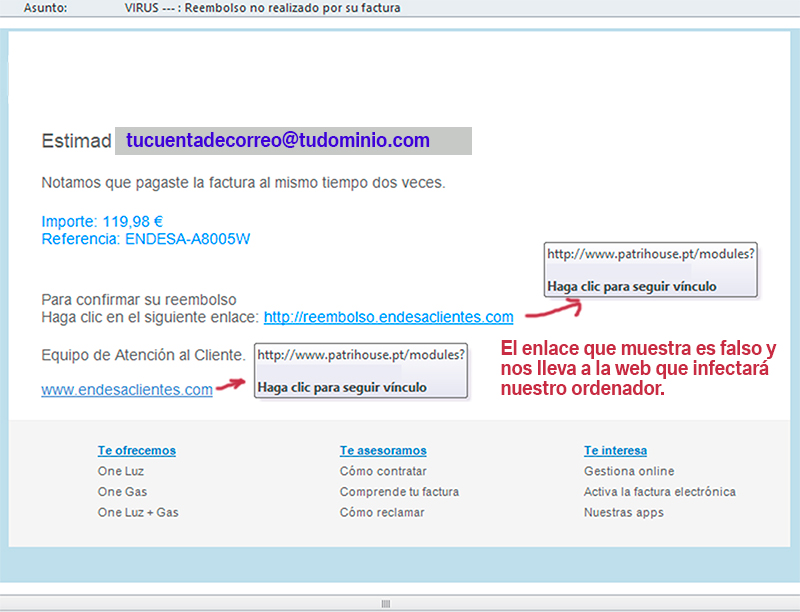The height and width of the screenshot is (612, 800).
Task: Select the One Luz entry
Action: point(121,471)
